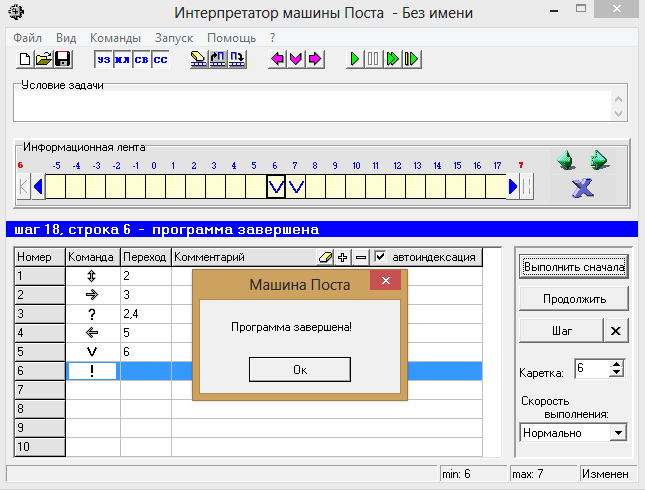Open the Вид menu

[66, 38]
